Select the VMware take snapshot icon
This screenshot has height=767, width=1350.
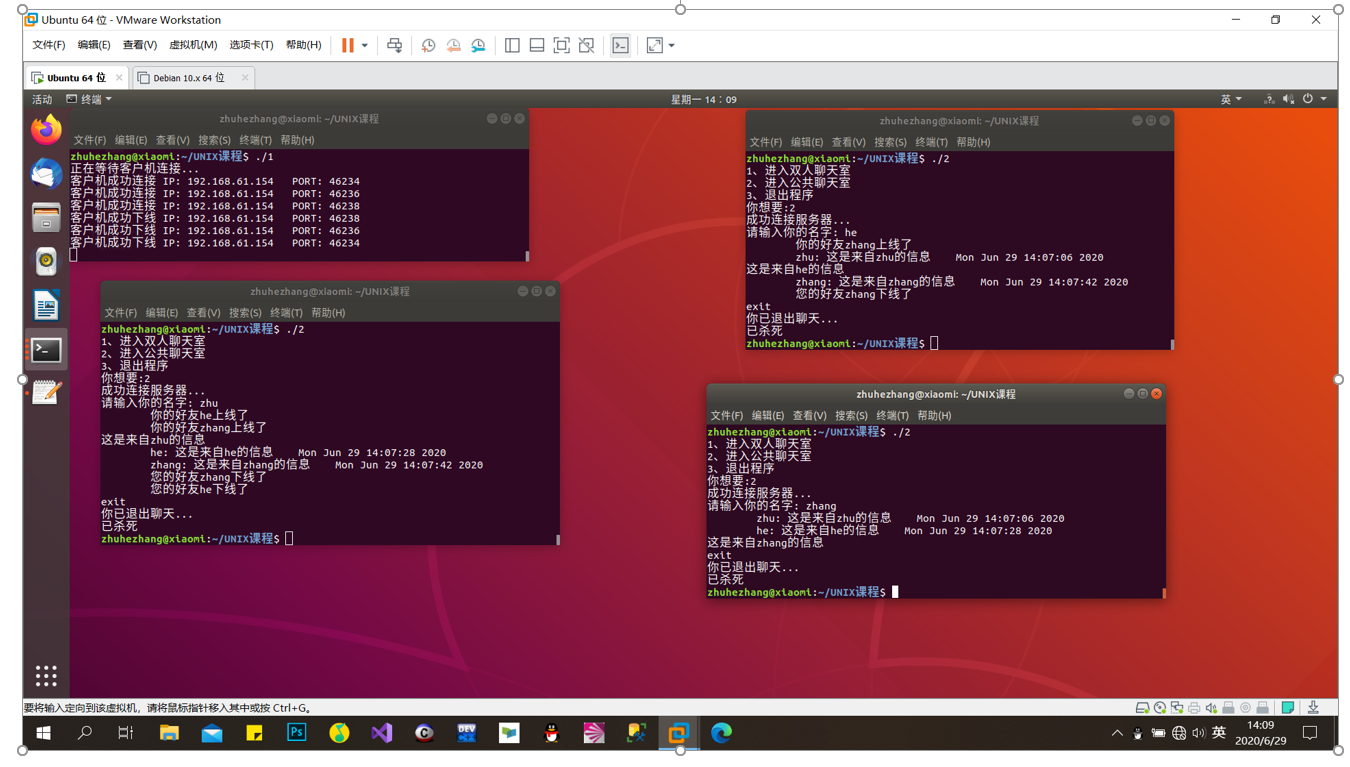pyautogui.click(x=428, y=45)
